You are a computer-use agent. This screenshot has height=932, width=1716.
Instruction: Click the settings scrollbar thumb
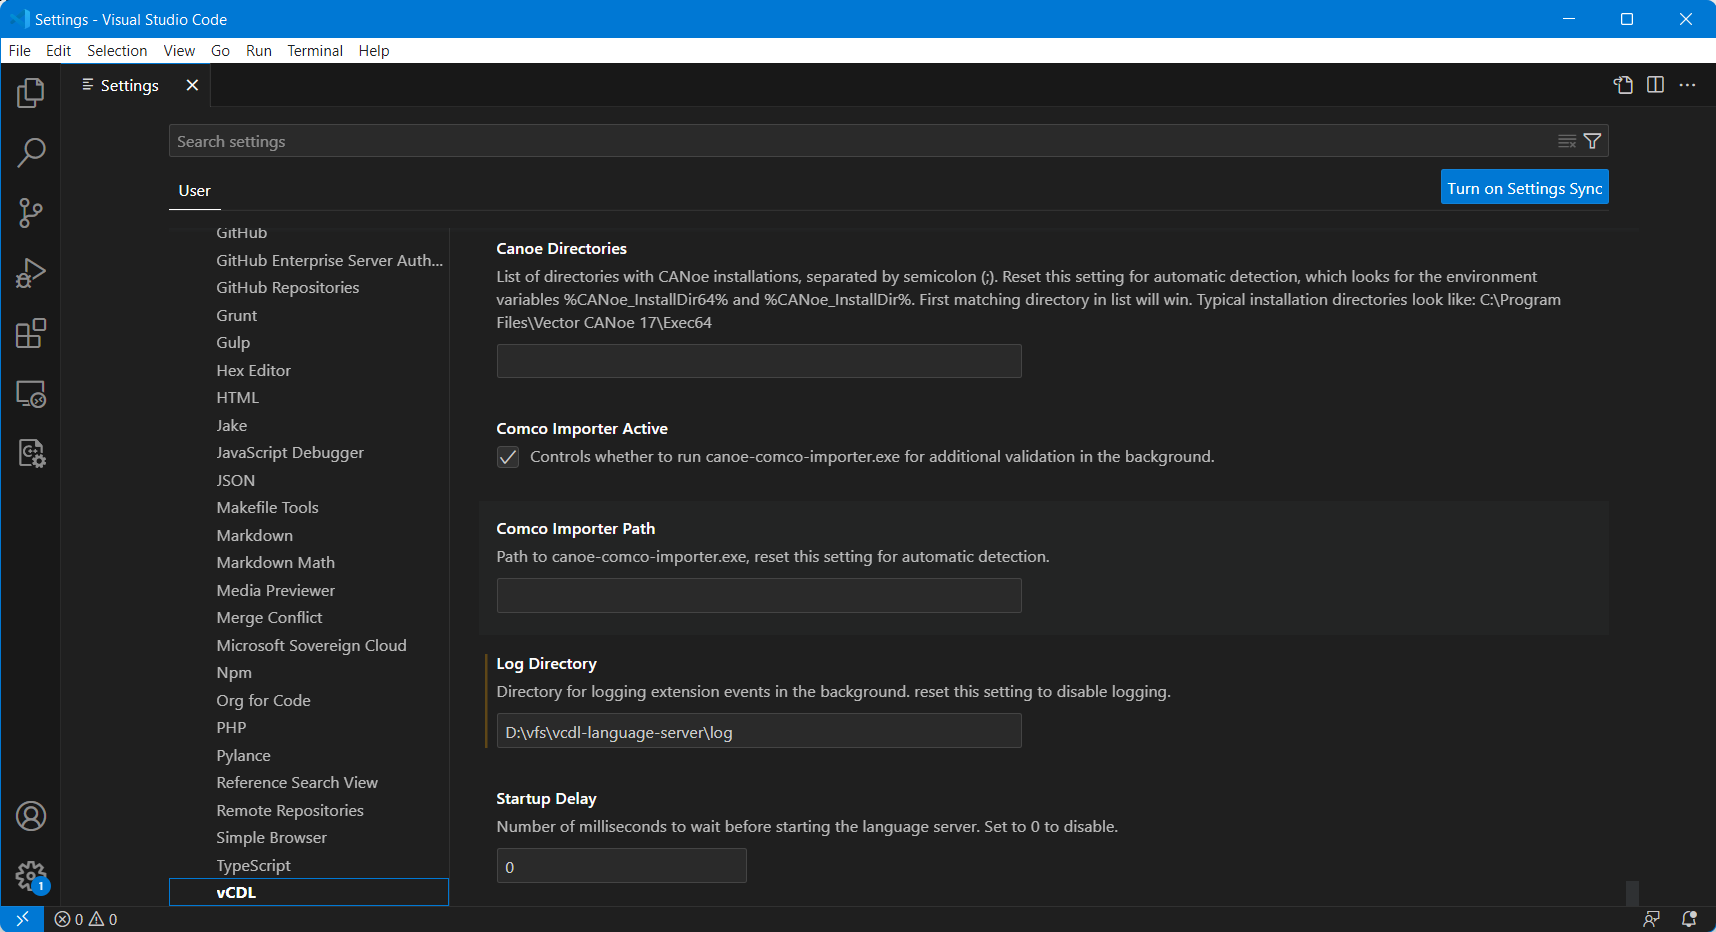(x=1632, y=893)
